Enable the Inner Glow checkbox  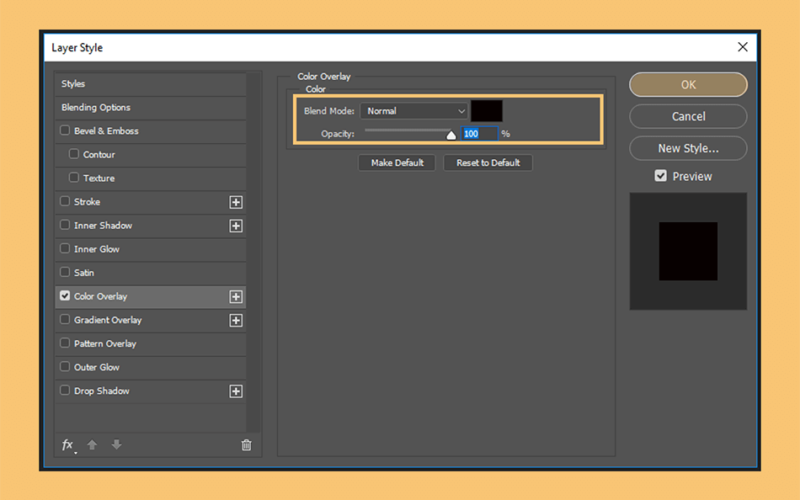tap(65, 248)
